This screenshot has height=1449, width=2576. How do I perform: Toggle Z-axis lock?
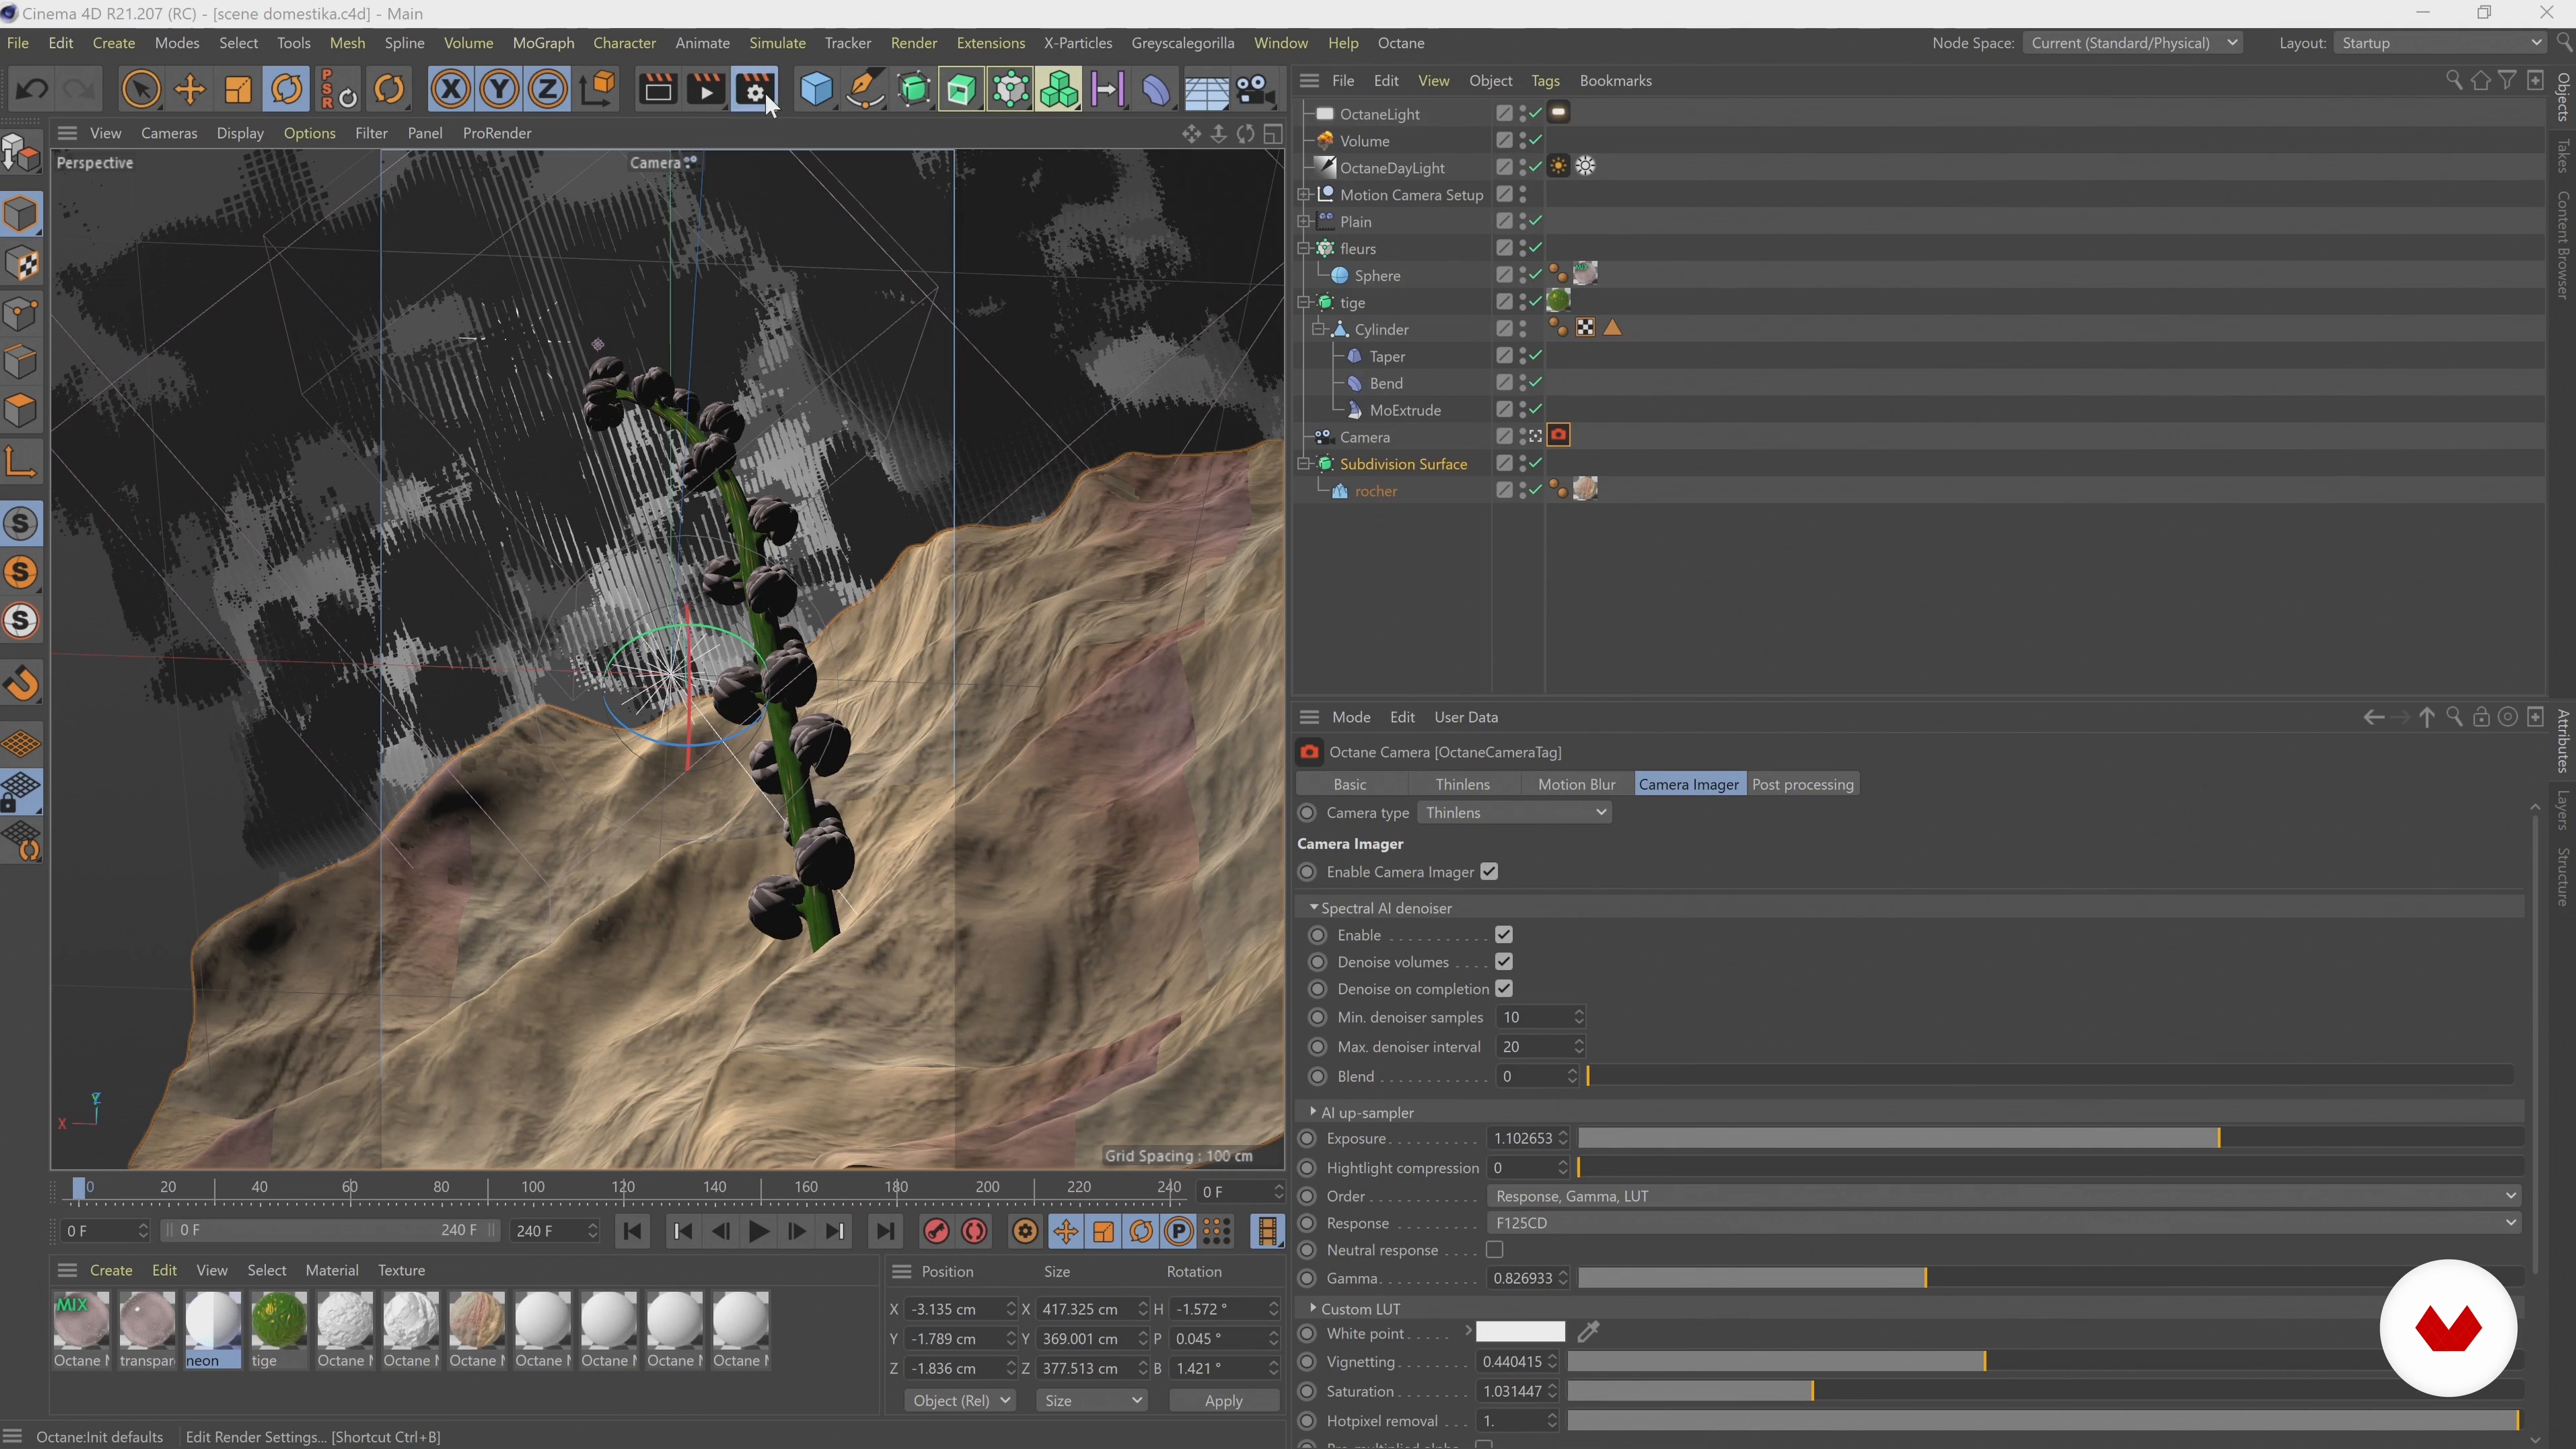tap(547, 90)
